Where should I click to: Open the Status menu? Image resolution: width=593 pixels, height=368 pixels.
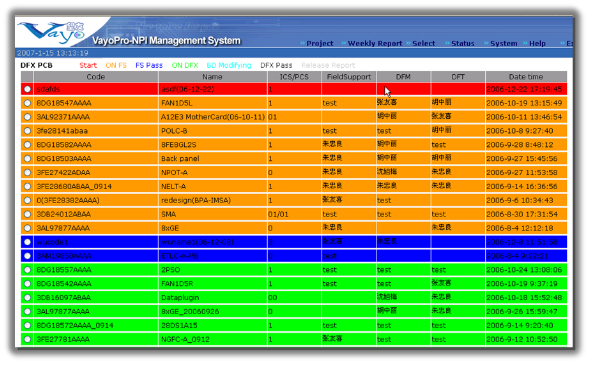pos(463,43)
